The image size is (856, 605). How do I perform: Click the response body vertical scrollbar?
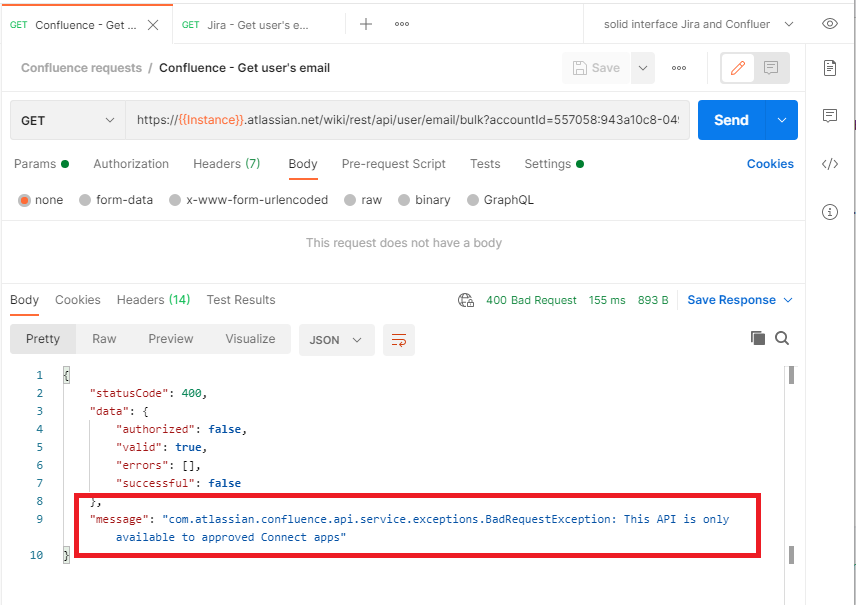click(792, 465)
